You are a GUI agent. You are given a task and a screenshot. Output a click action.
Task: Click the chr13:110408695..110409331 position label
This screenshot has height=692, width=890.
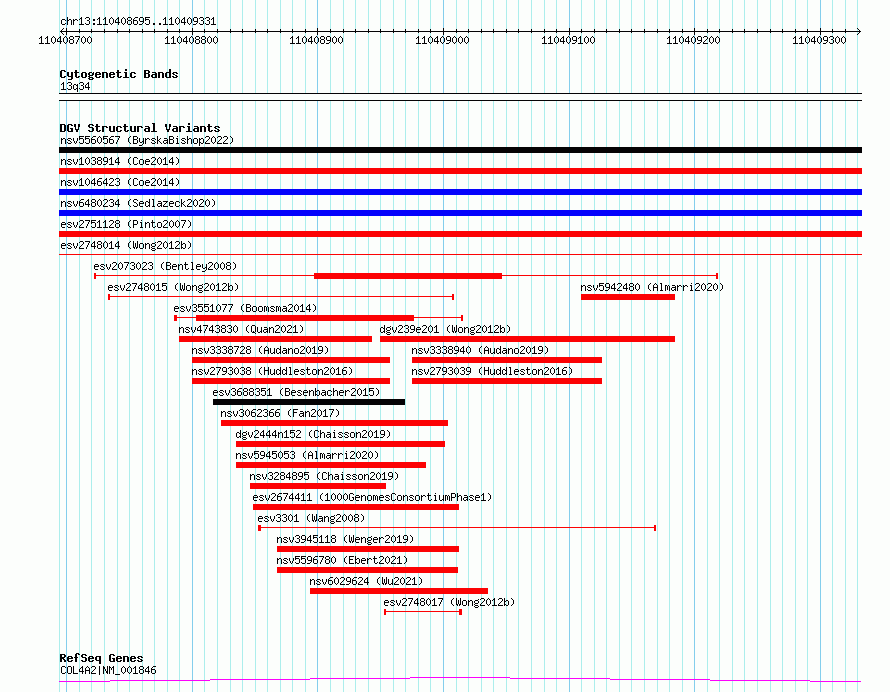tap(138, 22)
